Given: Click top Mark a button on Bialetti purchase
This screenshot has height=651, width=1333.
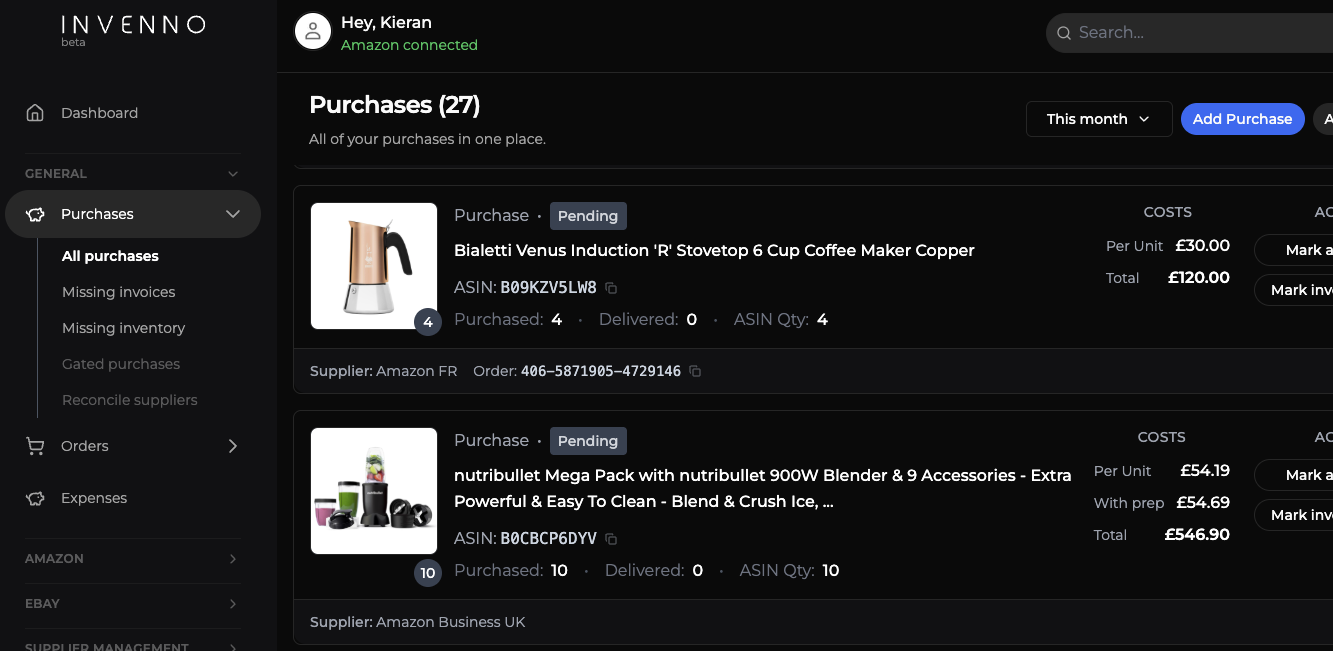Looking at the screenshot, I should [1294, 250].
